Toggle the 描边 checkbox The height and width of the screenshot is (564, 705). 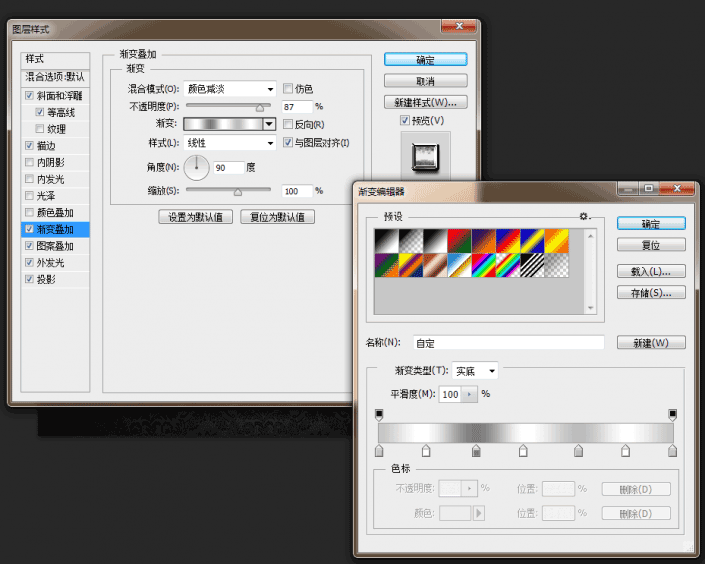(29, 145)
